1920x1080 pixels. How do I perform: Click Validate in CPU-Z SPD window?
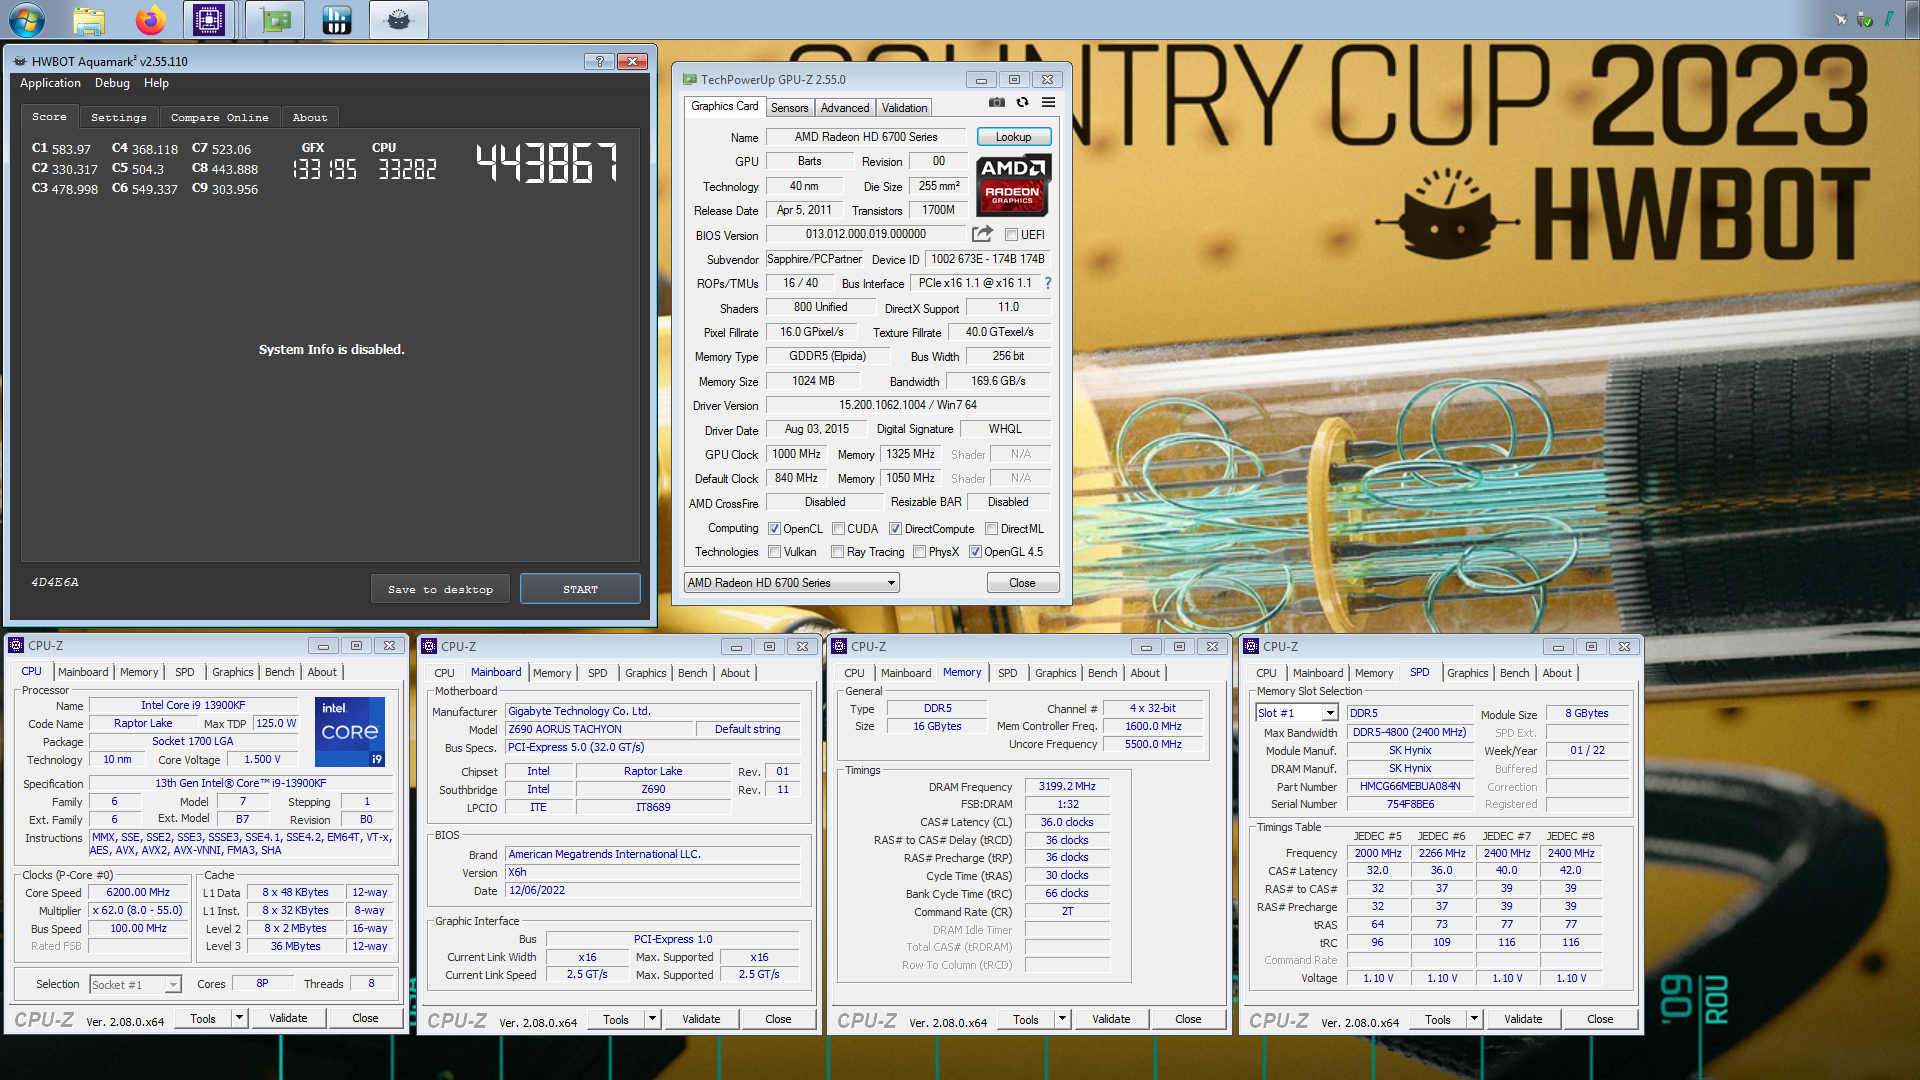[x=1523, y=1019]
